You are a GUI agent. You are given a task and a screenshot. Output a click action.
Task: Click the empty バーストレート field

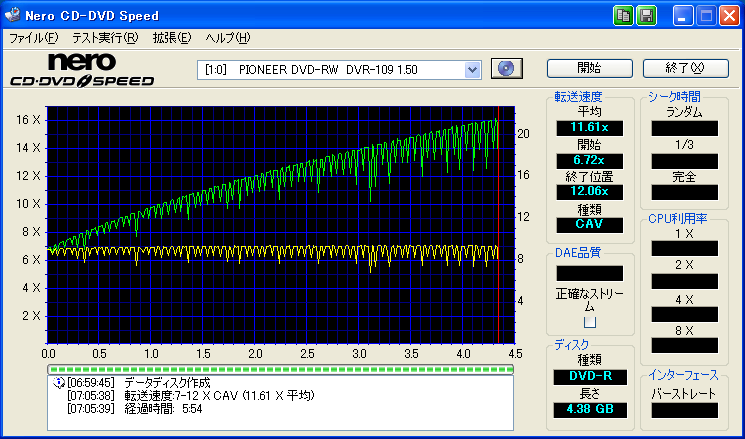(x=685, y=410)
